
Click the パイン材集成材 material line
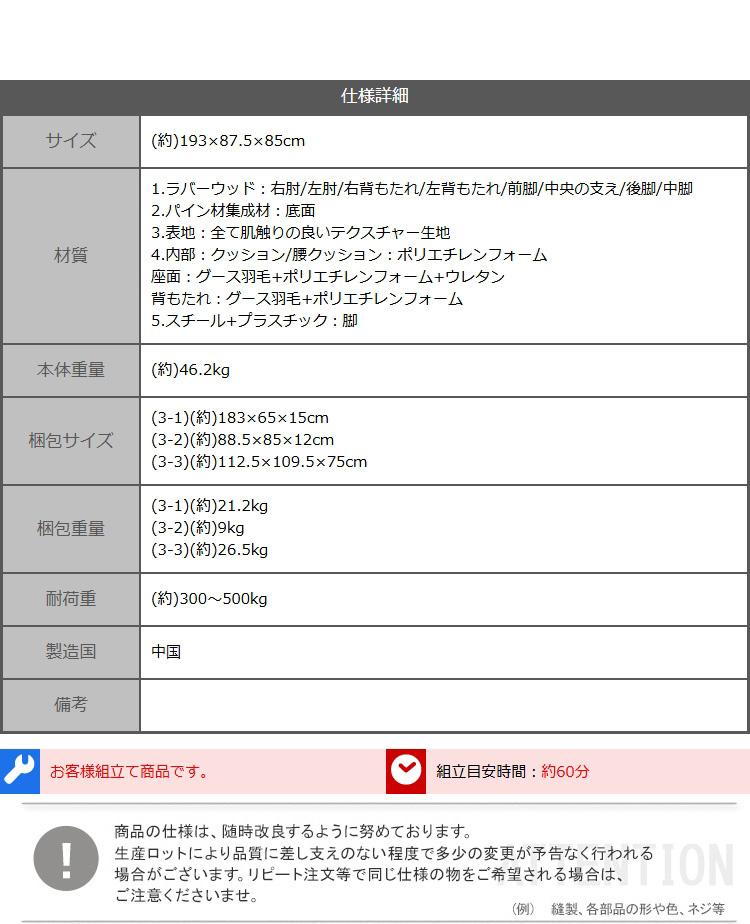point(233,211)
